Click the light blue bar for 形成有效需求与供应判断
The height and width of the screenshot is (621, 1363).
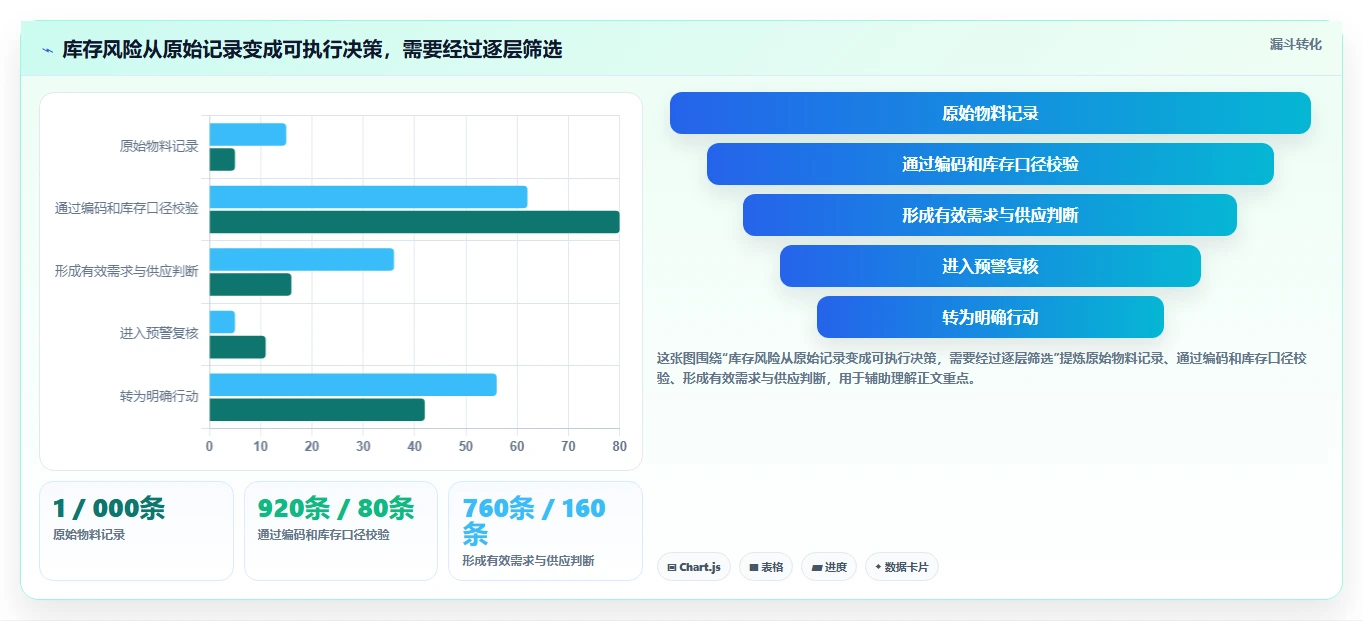point(302,259)
